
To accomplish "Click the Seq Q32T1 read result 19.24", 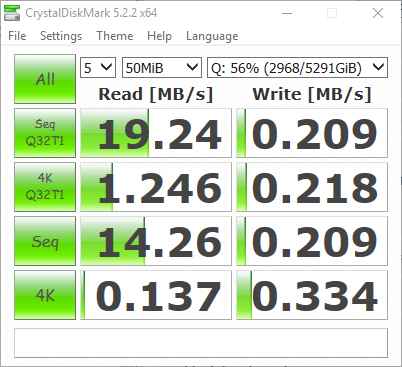I will tap(156, 133).
